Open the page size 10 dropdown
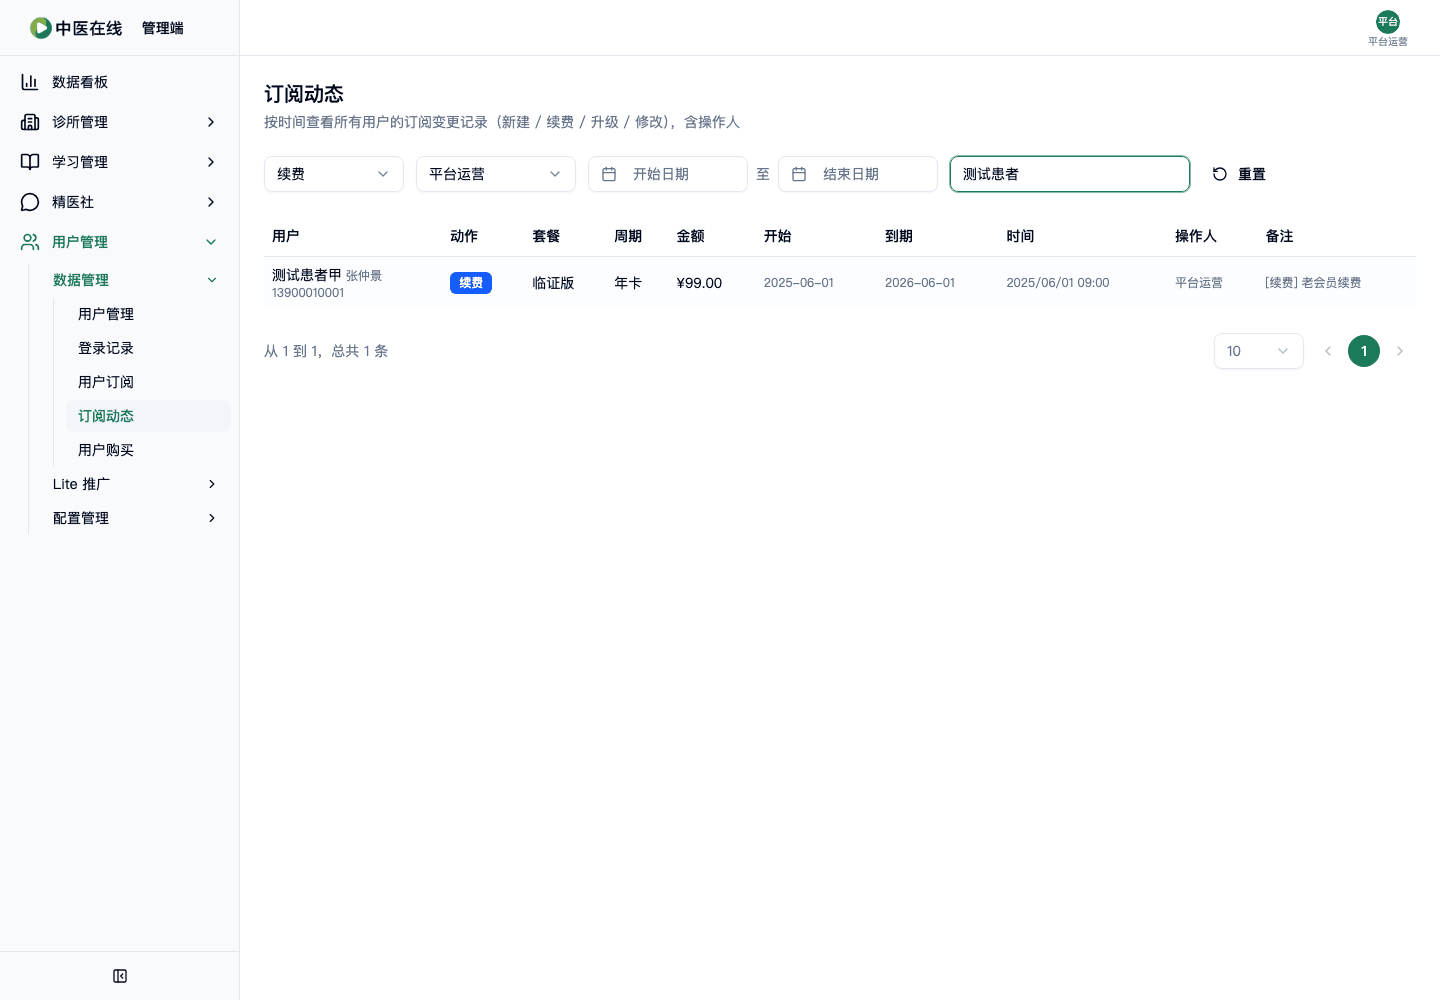Viewport: 1440px width, 1000px height. (x=1259, y=351)
